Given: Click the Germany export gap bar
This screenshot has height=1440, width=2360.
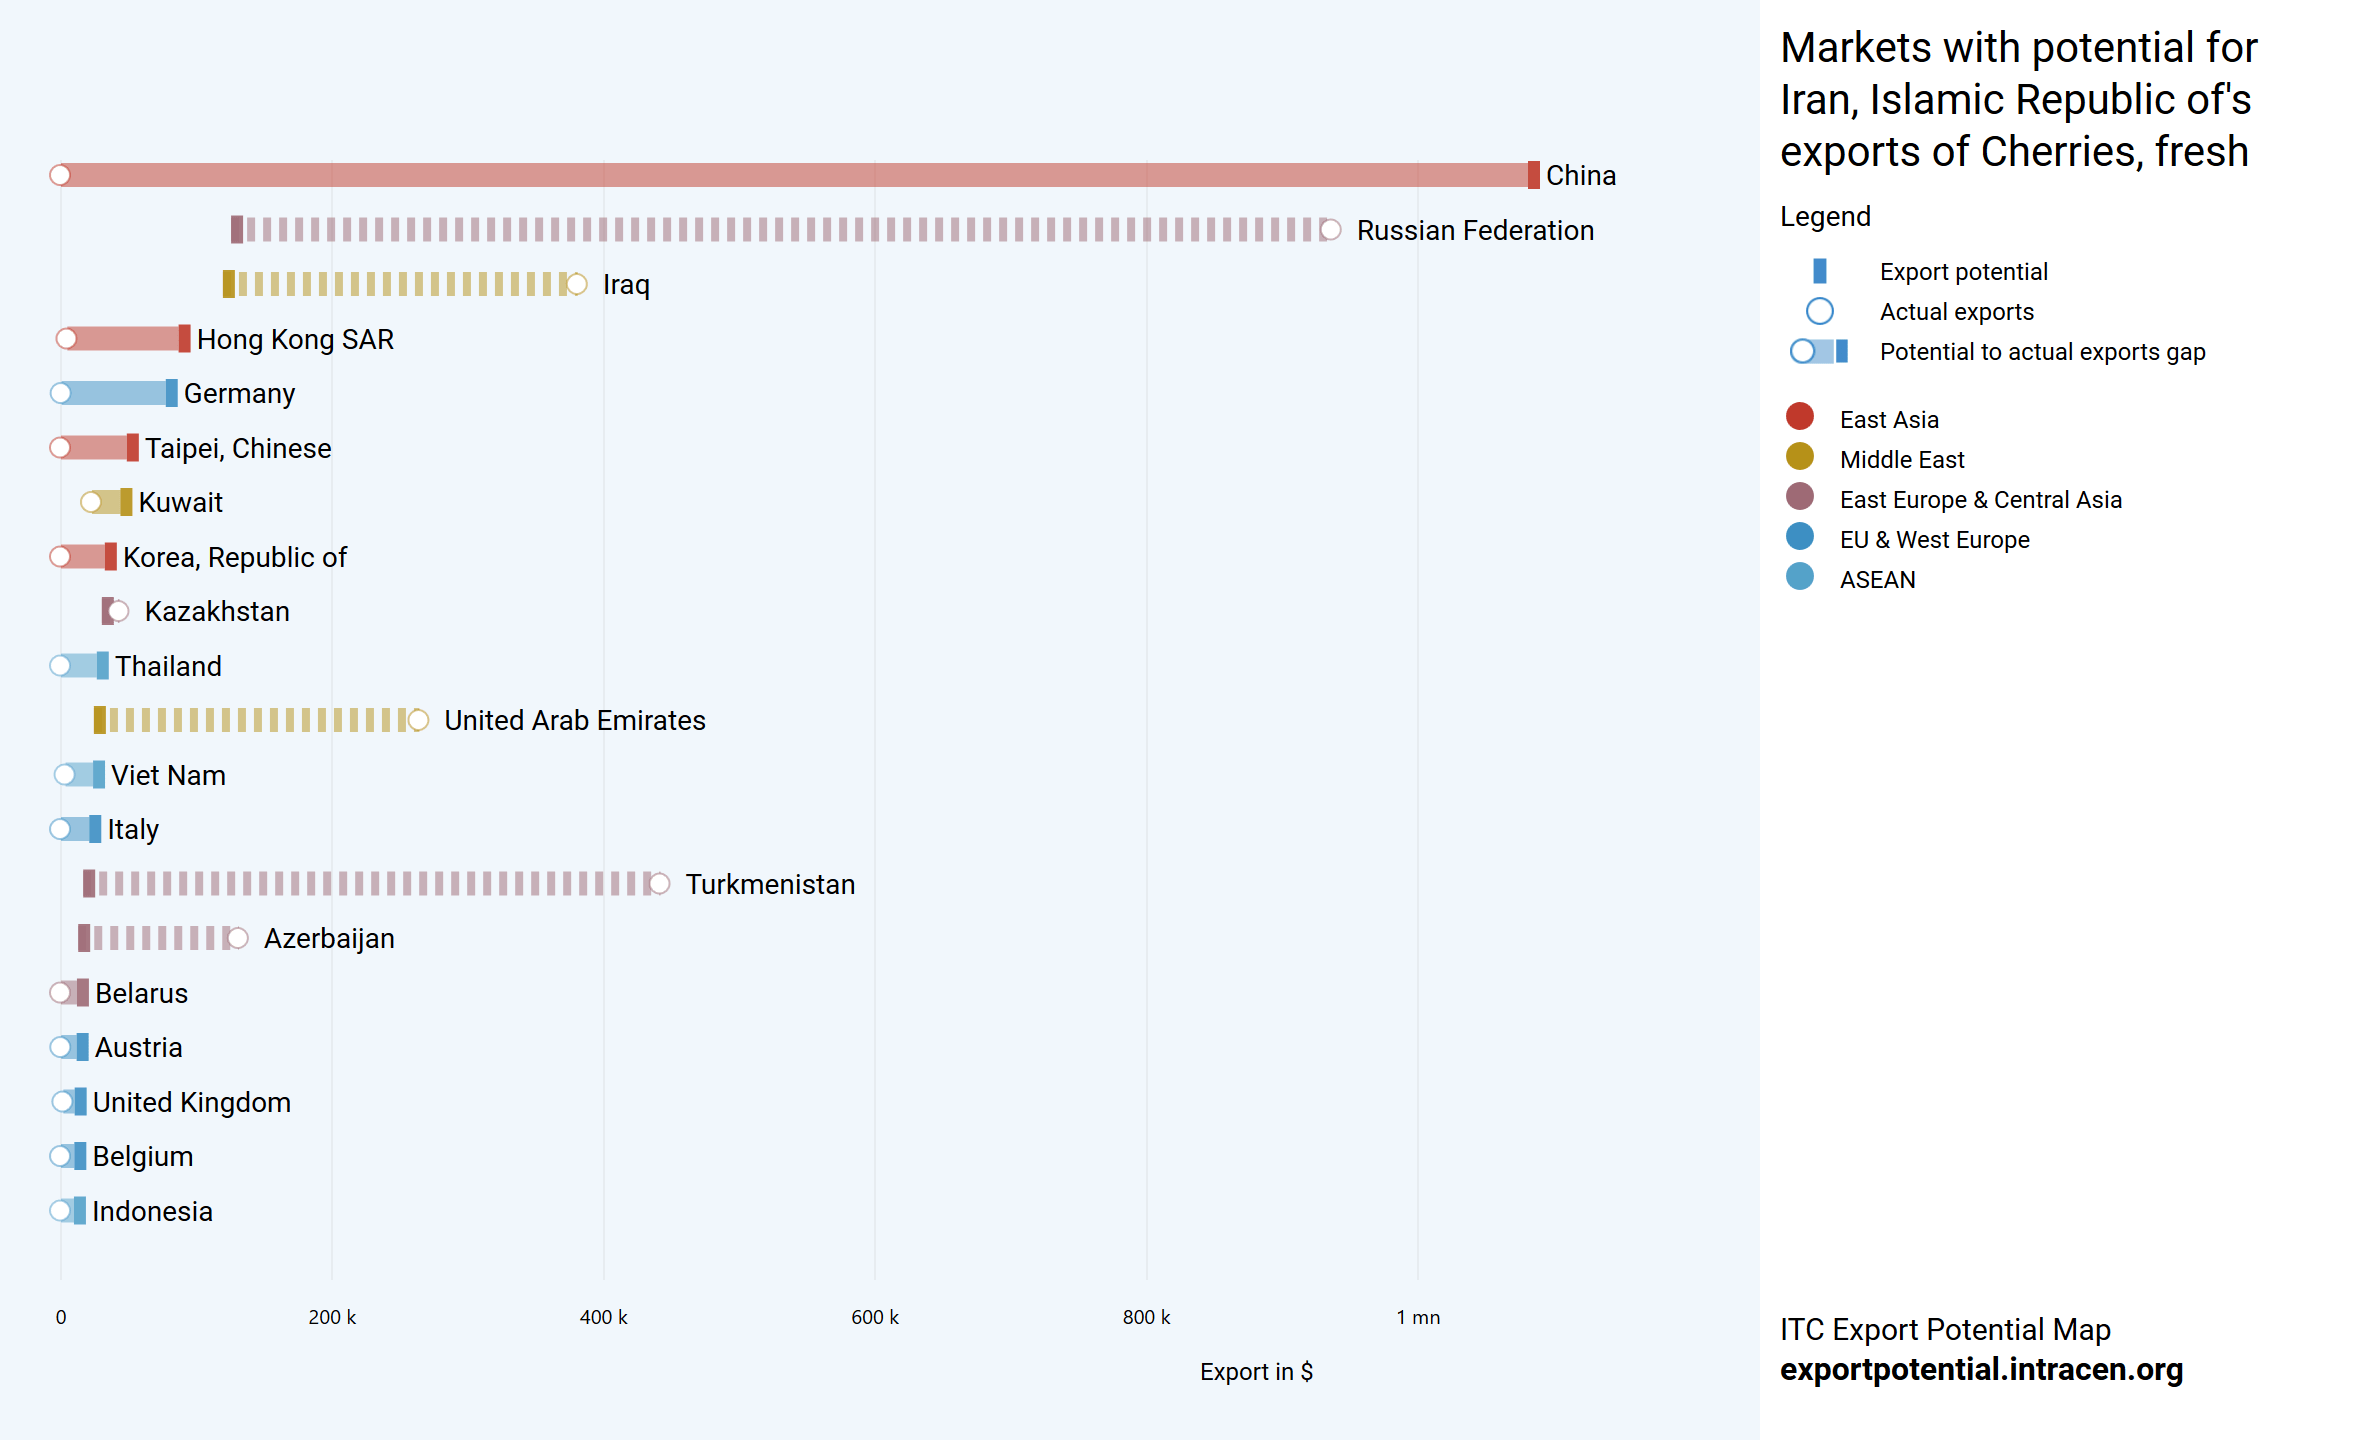Looking at the screenshot, I should tap(115, 393).
